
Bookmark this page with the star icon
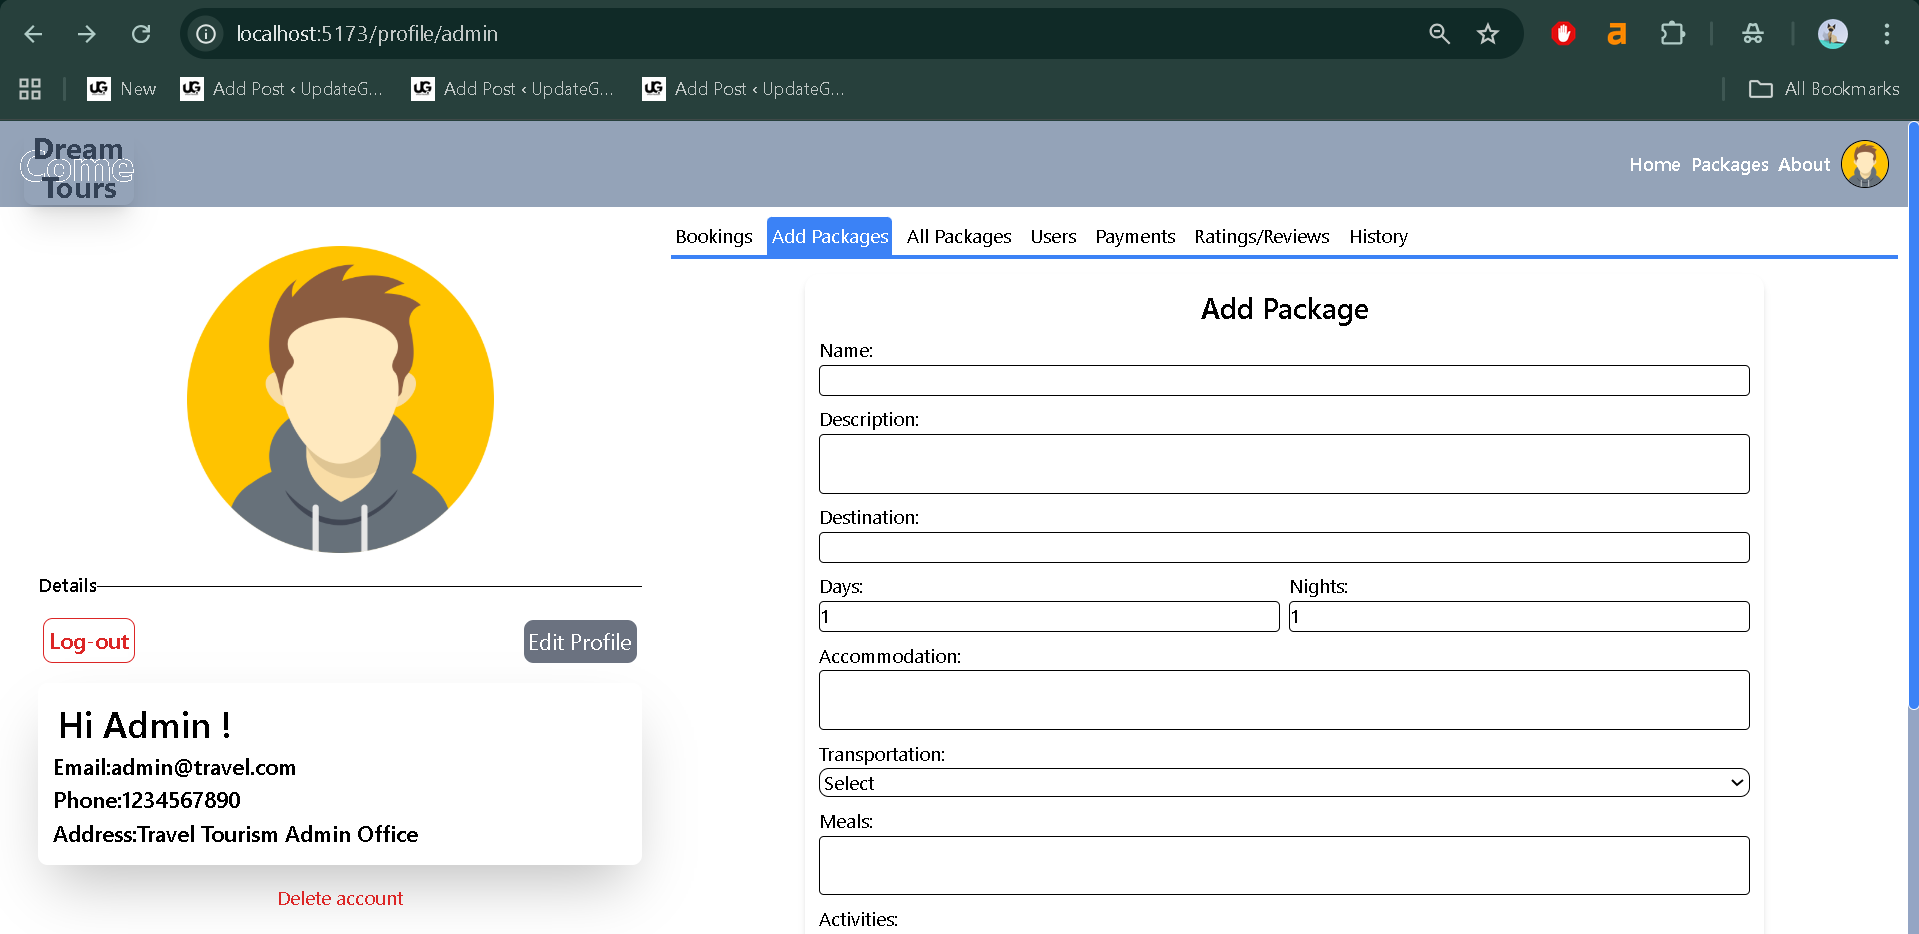pos(1487,34)
